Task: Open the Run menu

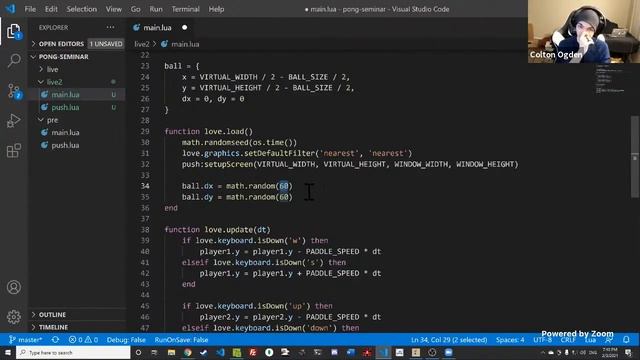Action: [x=156, y=9]
